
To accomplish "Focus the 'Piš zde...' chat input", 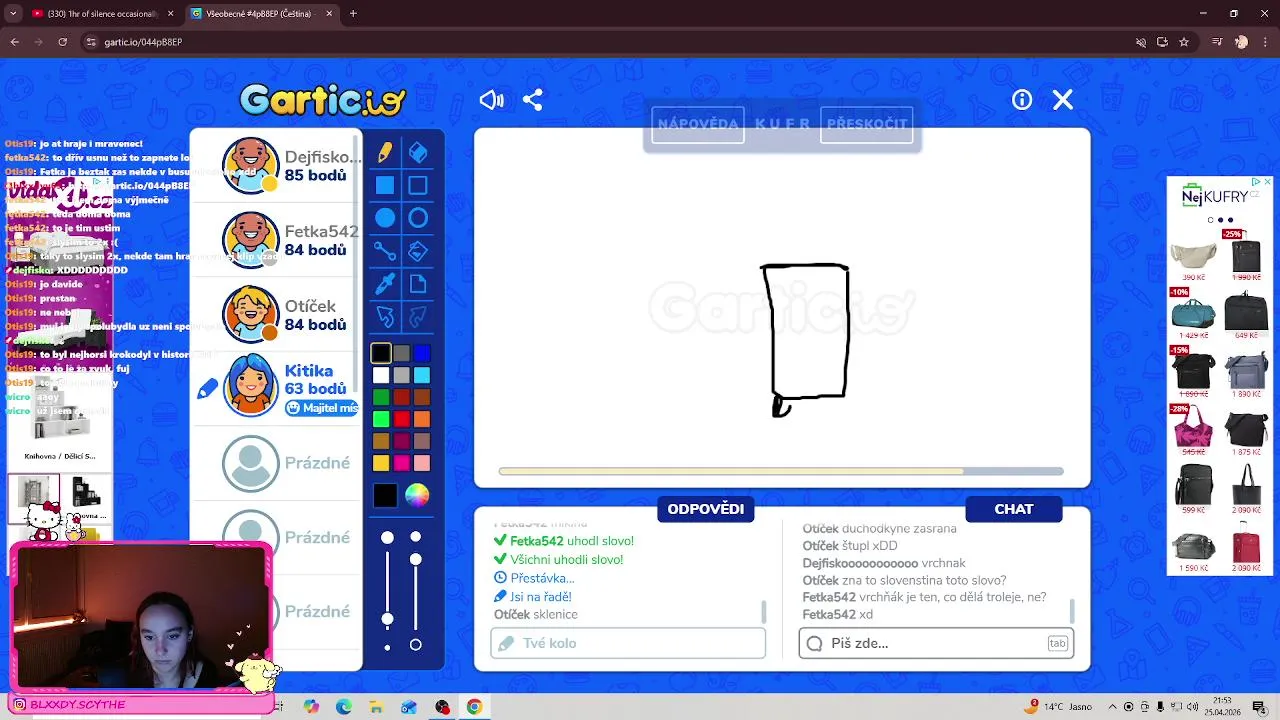I will point(936,643).
